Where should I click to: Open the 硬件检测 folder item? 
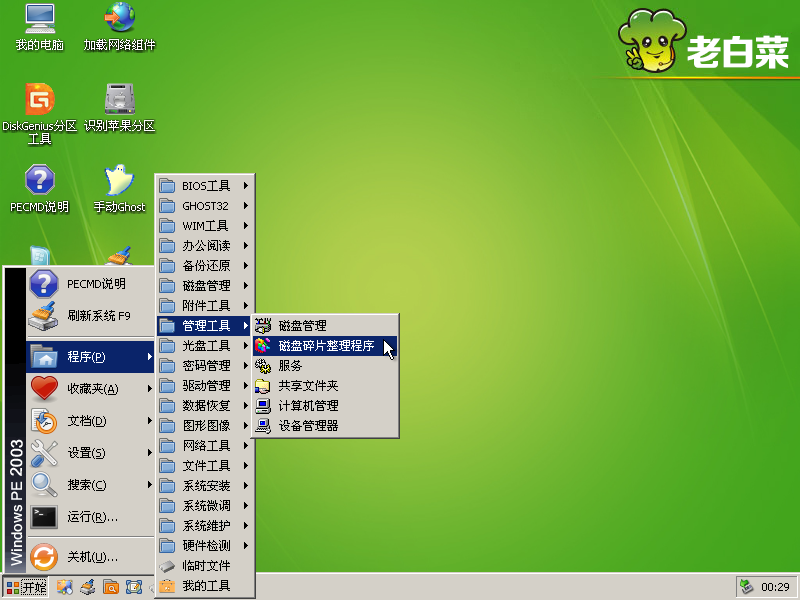(x=205, y=545)
